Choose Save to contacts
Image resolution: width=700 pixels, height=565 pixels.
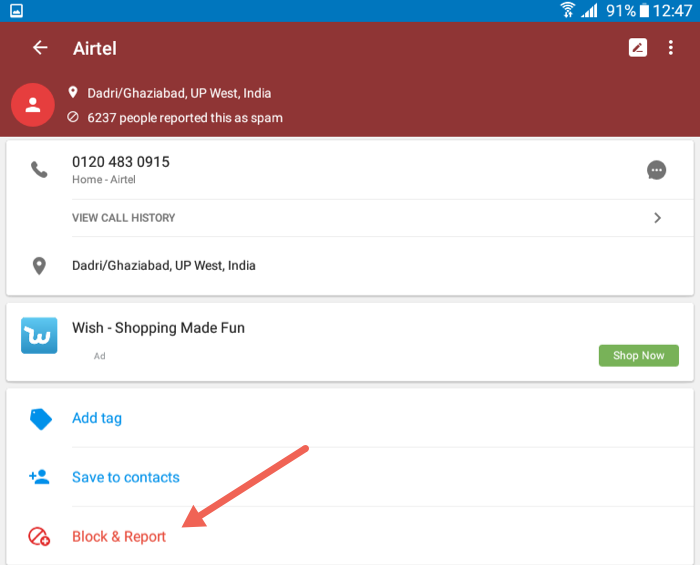pyautogui.click(x=126, y=477)
